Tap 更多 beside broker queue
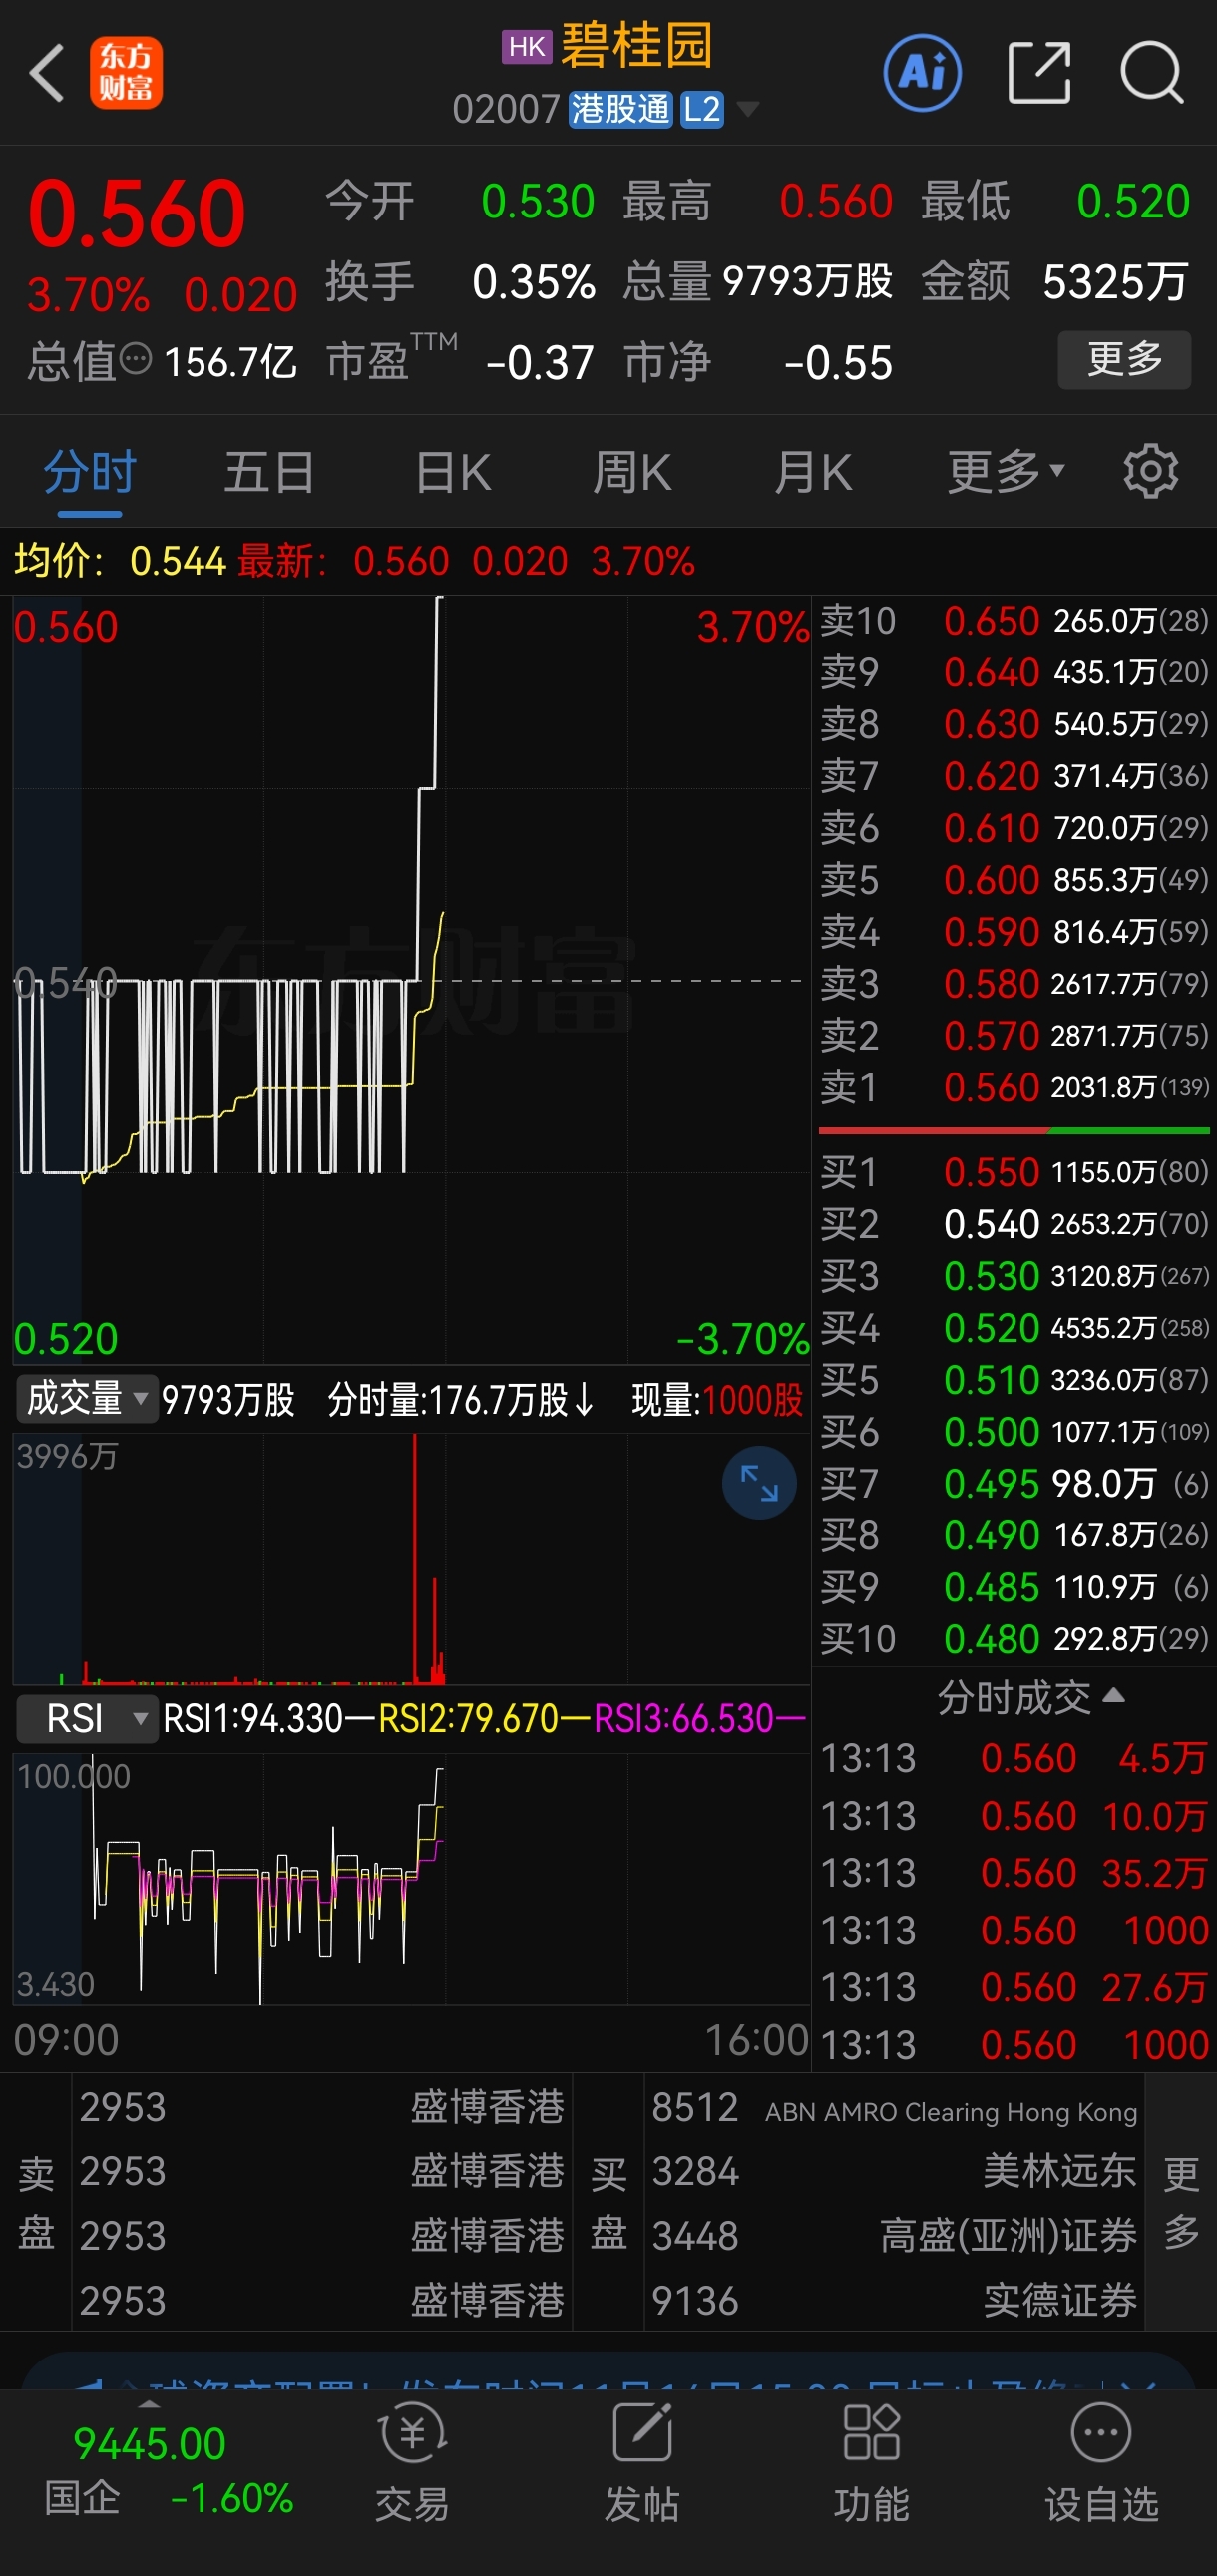This screenshot has height=2576, width=1217. coord(1181,2202)
